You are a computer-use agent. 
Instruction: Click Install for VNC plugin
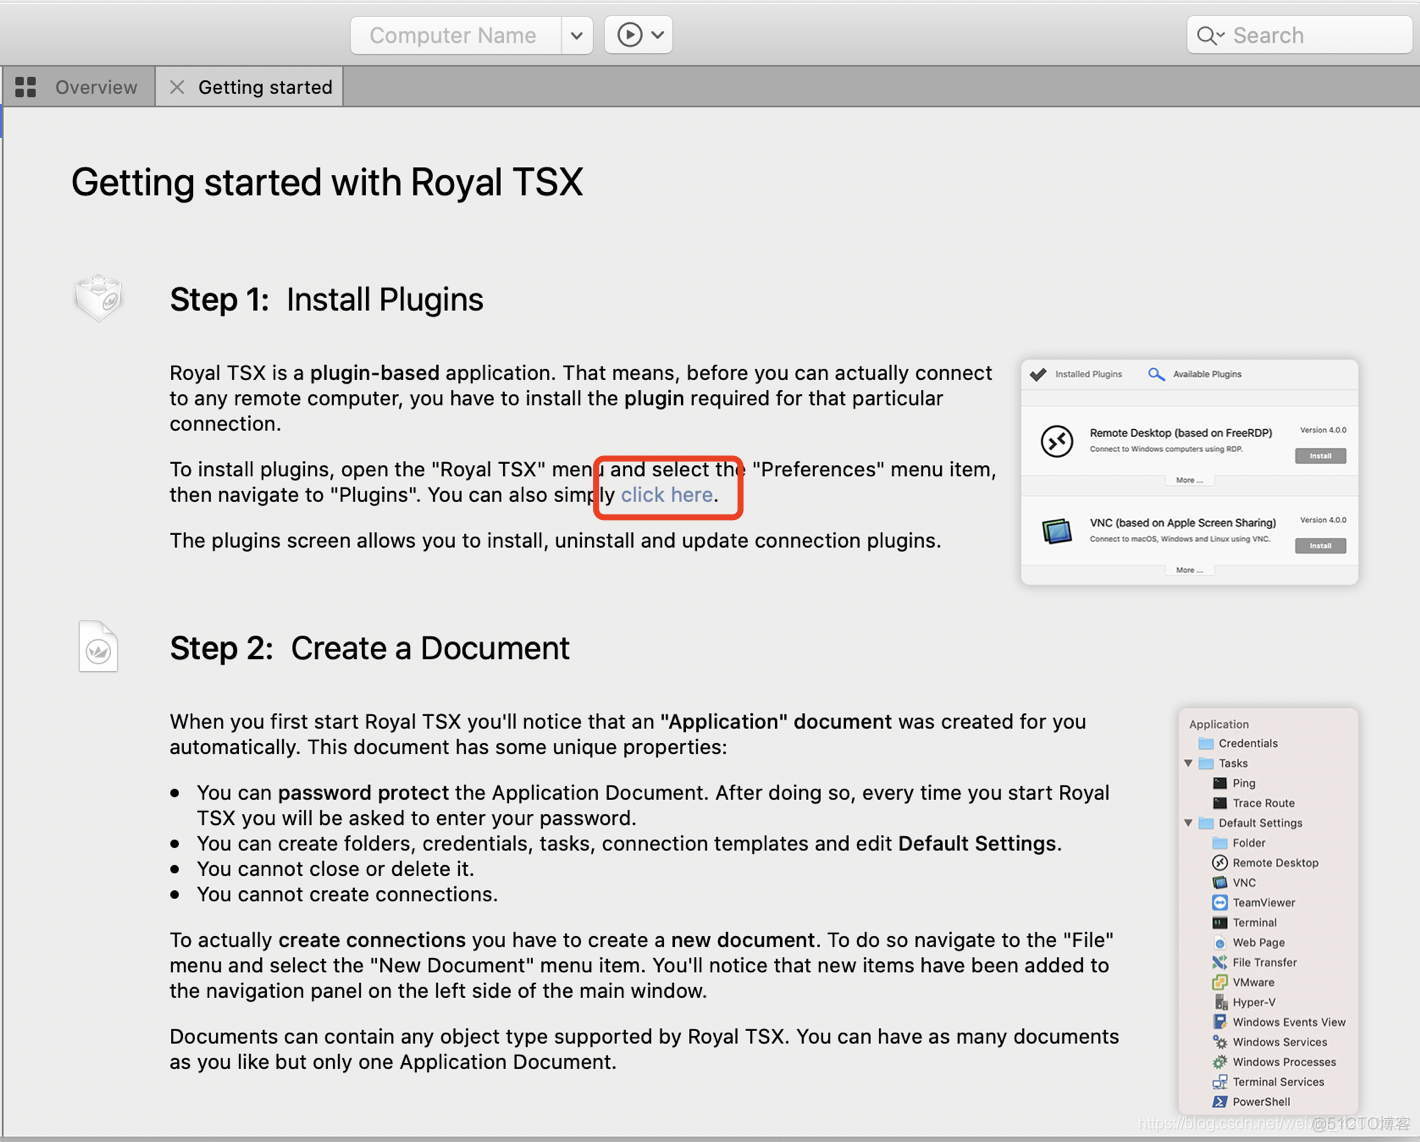coord(1321,546)
